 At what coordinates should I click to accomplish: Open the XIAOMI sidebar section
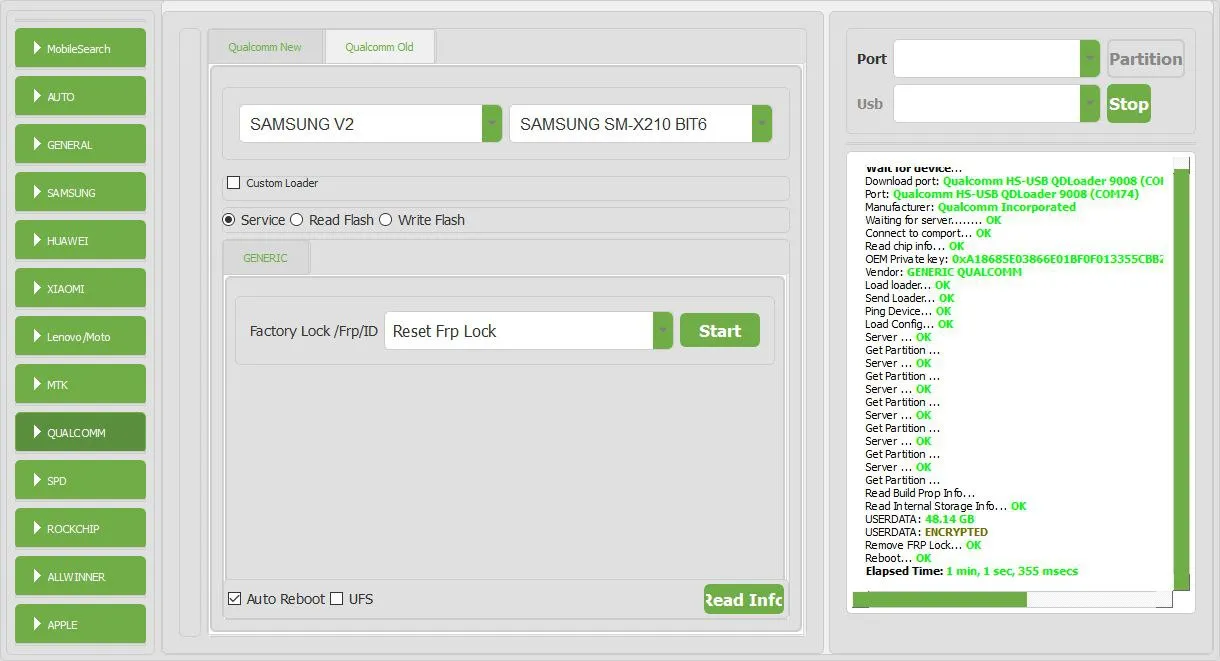(x=80, y=288)
